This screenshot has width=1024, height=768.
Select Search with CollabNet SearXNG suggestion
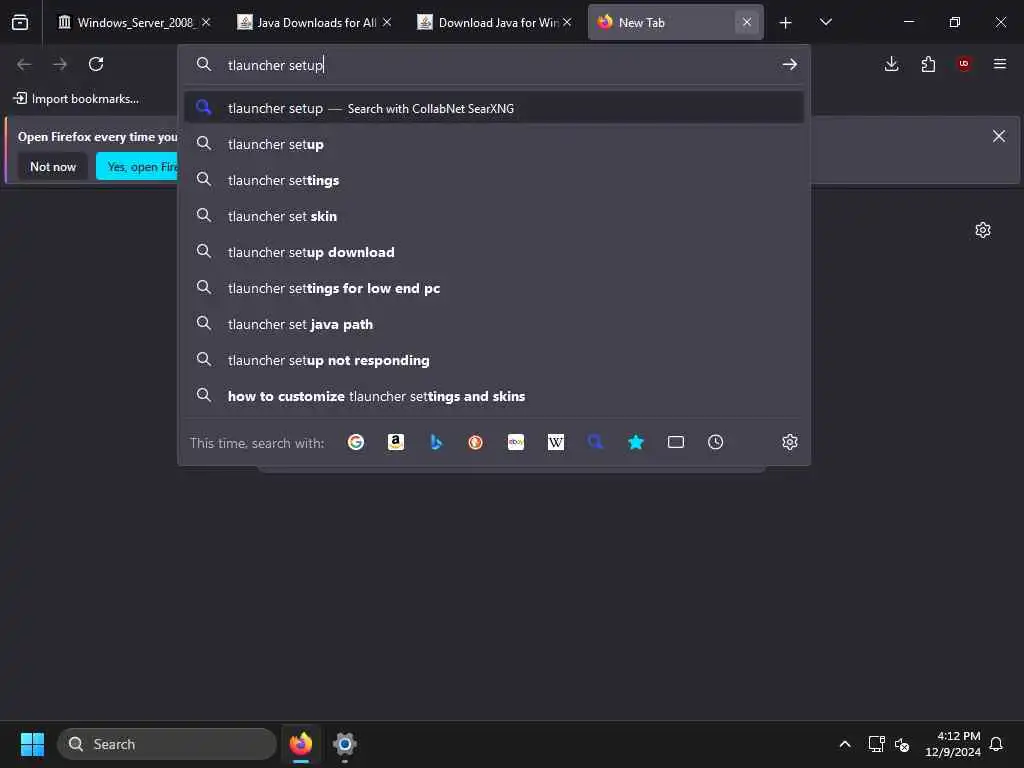point(494,108)
